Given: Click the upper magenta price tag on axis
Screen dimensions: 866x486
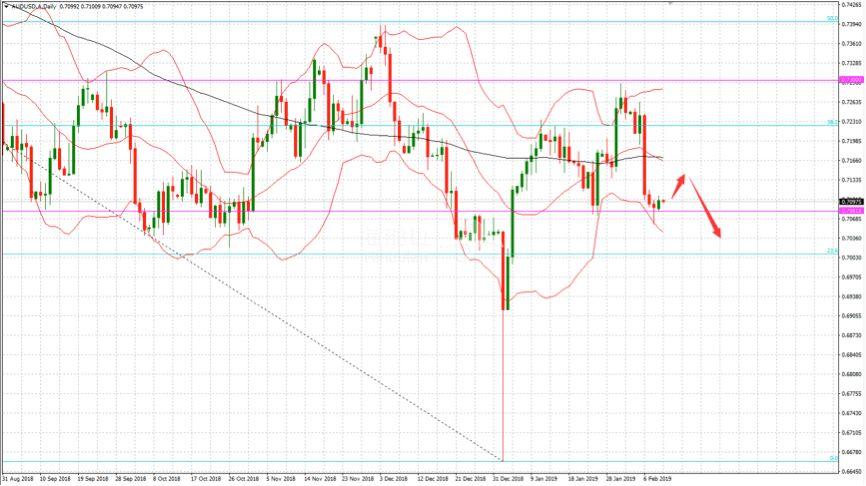Looking at the screenshot, I should click(851, 80).
